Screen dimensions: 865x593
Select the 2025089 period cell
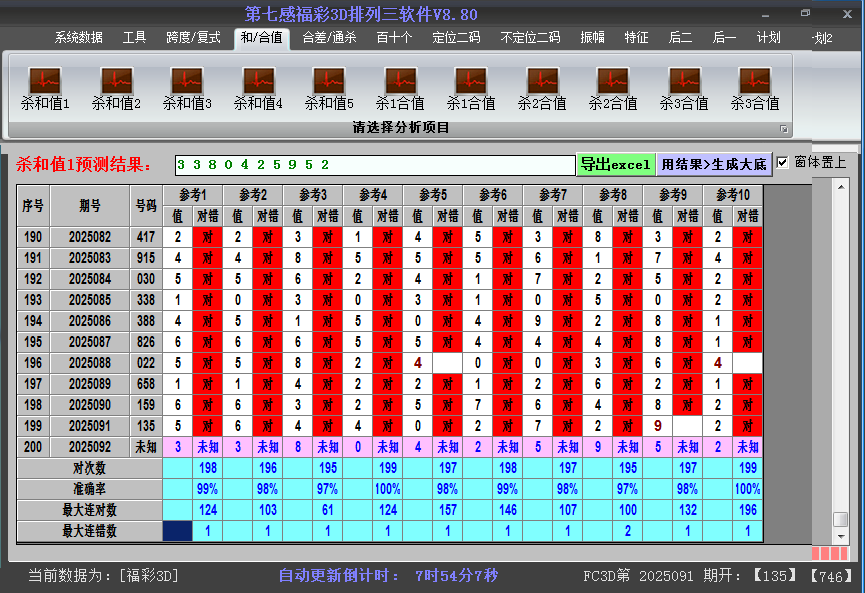coord(90,384)
